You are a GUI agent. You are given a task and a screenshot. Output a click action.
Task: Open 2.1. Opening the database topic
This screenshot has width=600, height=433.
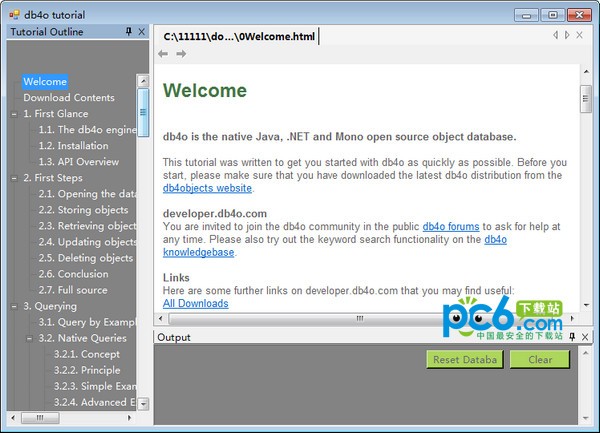tap(87, 194)
